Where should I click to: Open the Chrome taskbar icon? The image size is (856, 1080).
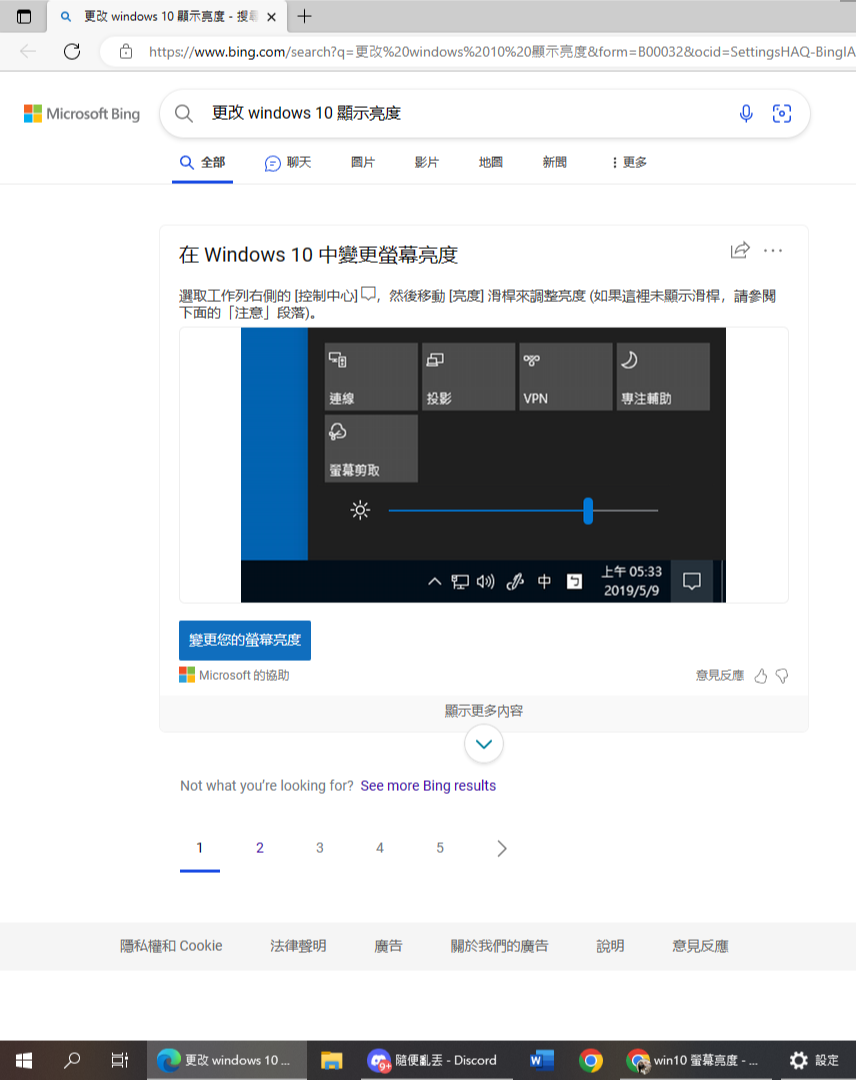pyautogui.click(x=590, y=1060)
